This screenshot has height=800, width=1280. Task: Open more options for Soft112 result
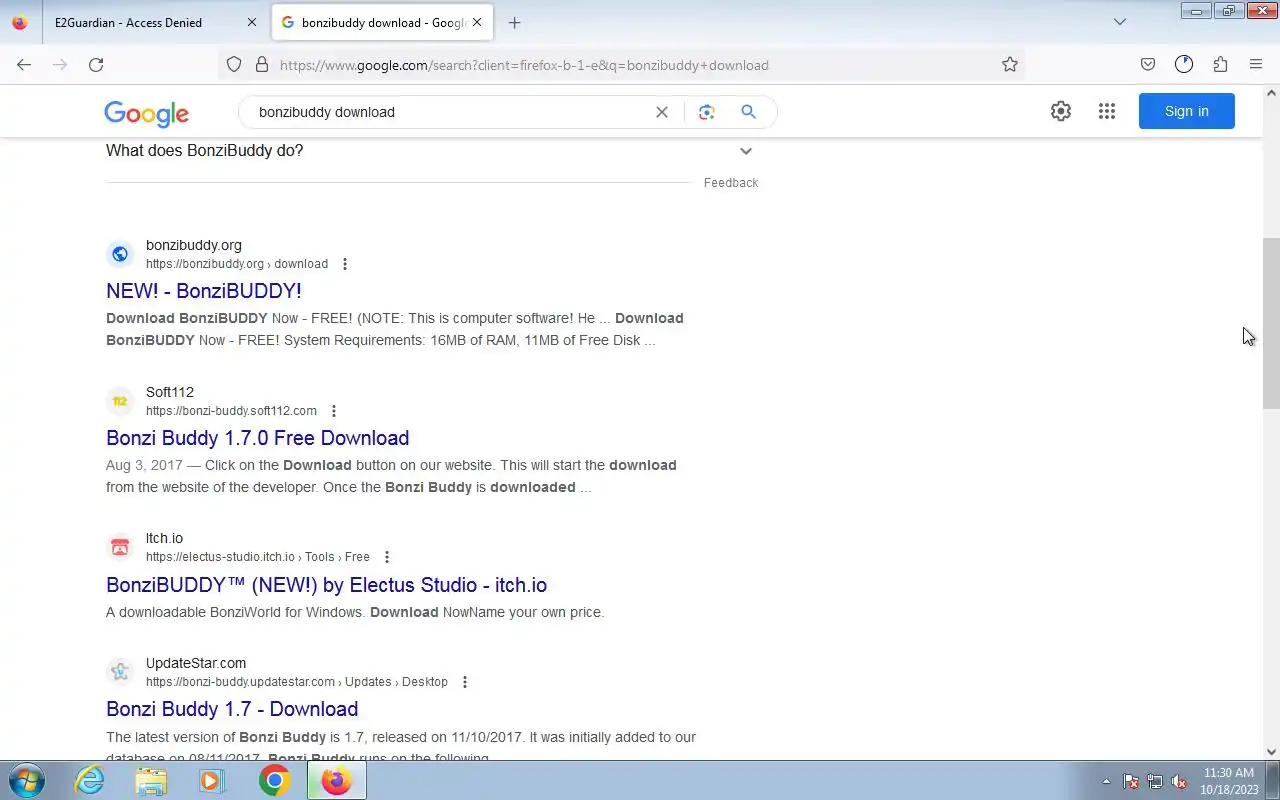point(334,411)
